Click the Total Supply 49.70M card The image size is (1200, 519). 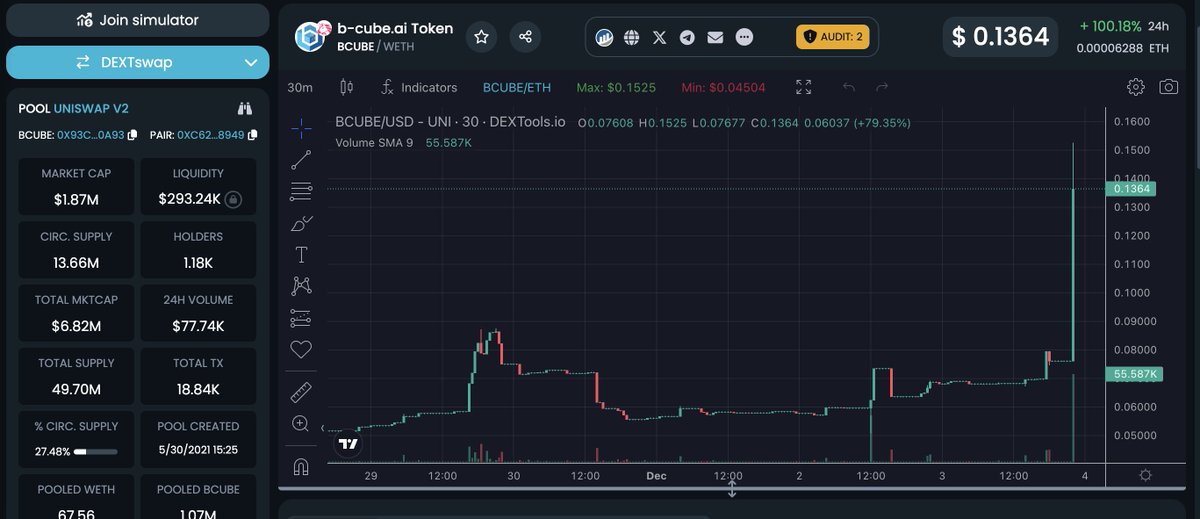tap(76, 376)
